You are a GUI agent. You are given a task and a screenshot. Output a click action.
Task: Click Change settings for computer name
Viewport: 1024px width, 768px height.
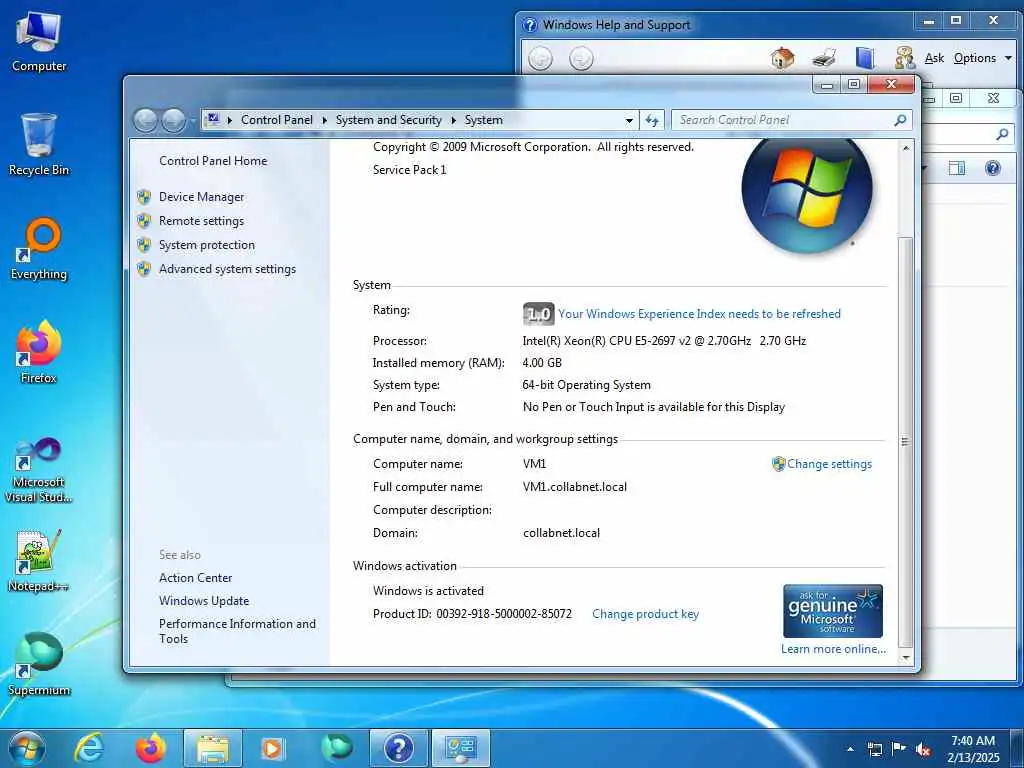[829, 464]
